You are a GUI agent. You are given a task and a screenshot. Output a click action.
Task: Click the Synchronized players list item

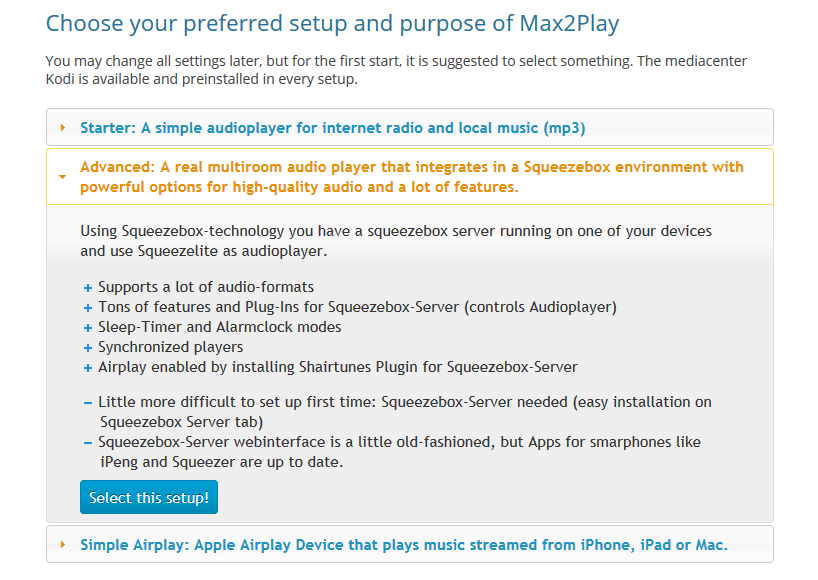(171, 347)
